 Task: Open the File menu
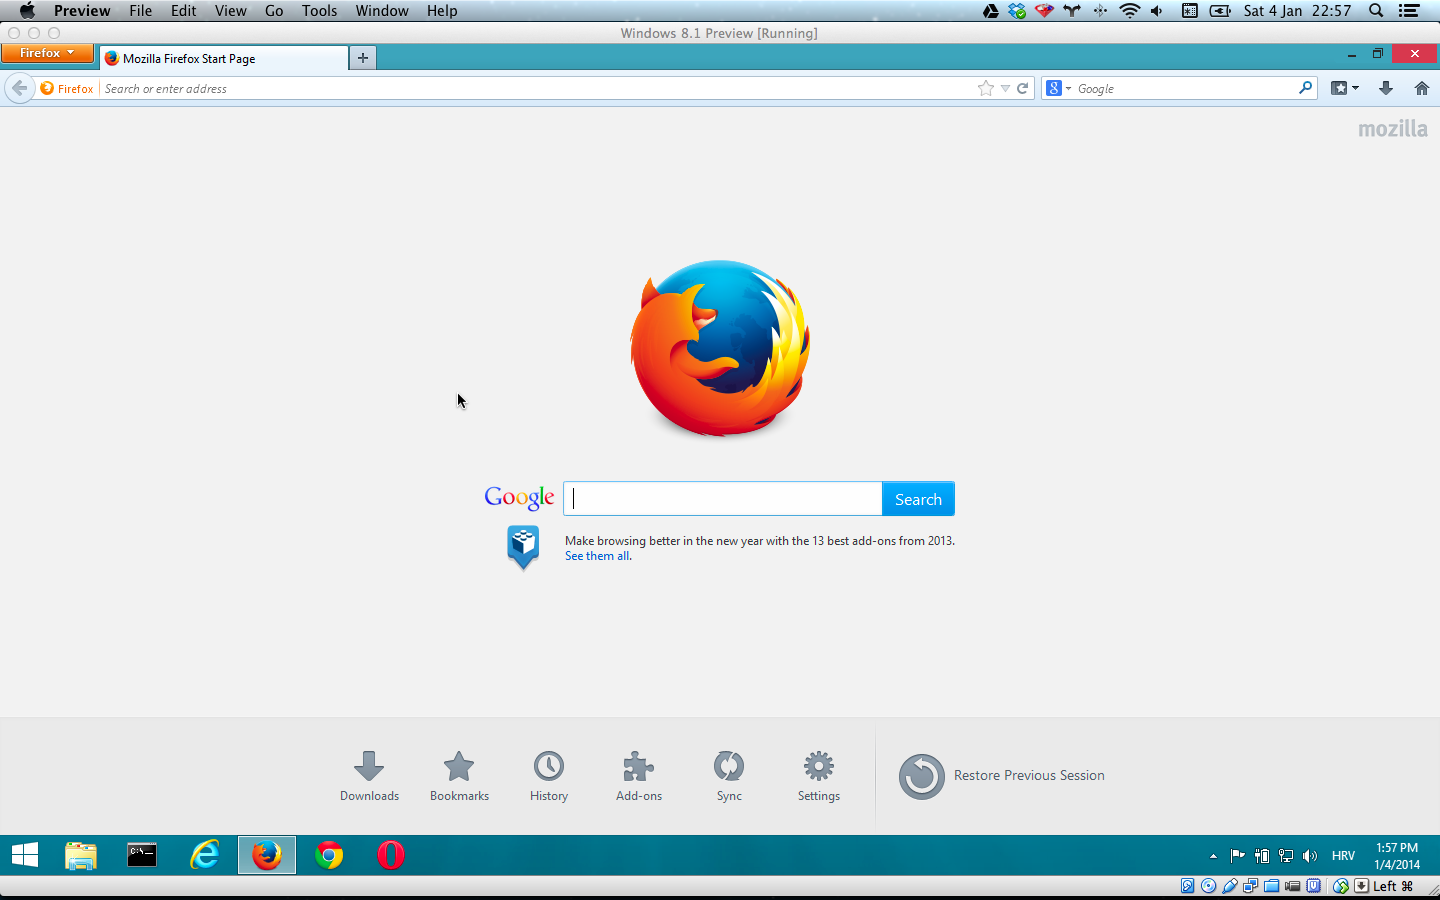click(x=141, y=11)
